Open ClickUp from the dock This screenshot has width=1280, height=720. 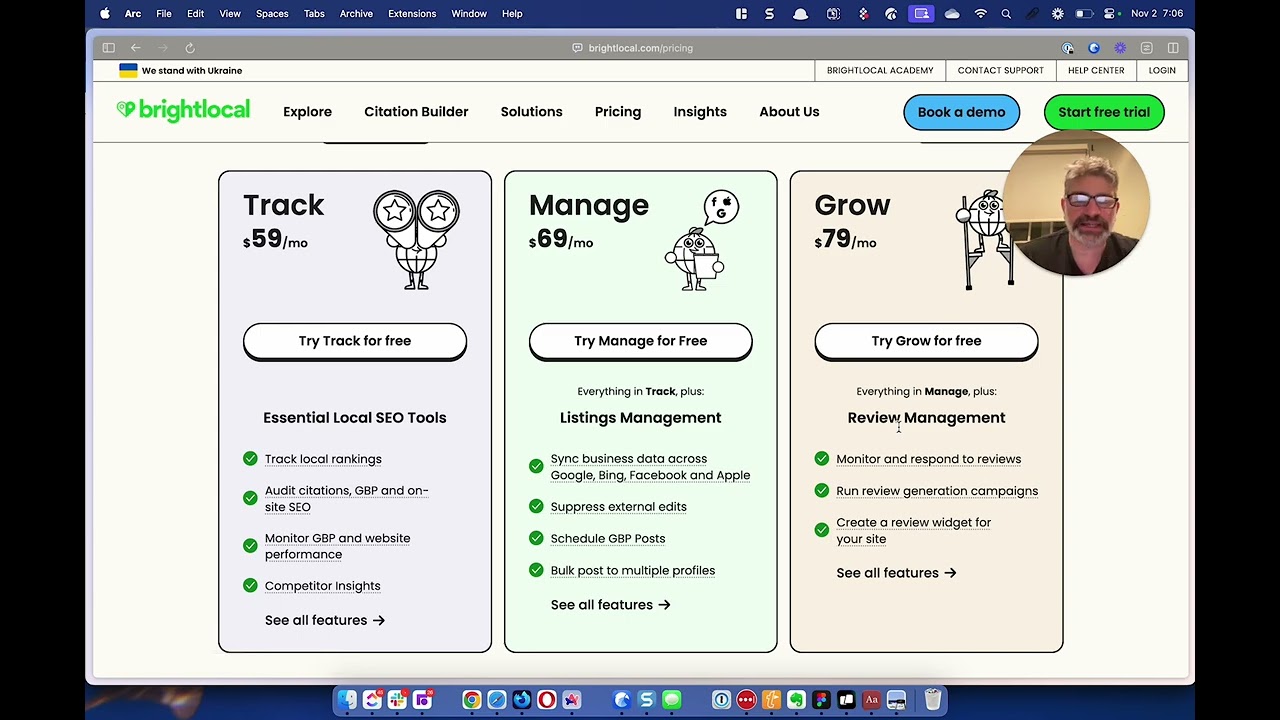coord(372,700)
